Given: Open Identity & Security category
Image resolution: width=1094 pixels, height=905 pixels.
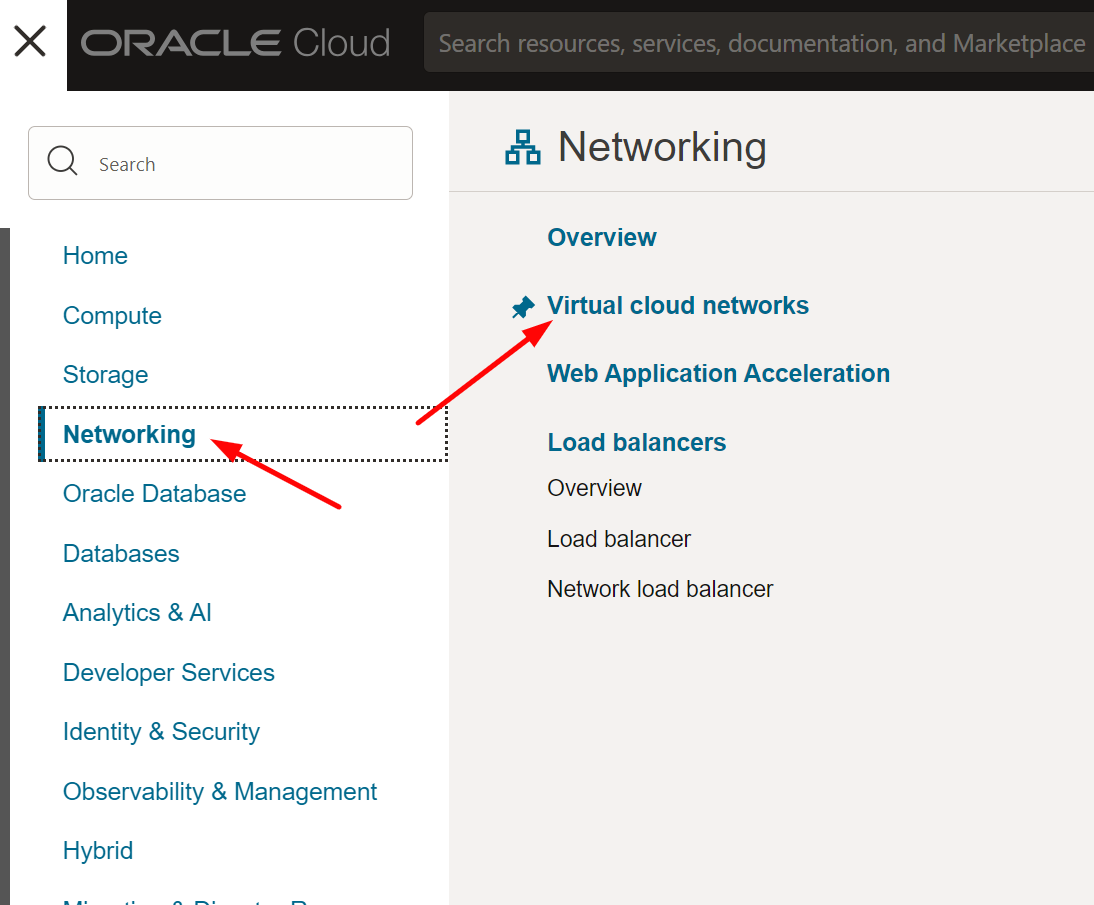Looking at the screenshot, I should click(x=161, y=731).
